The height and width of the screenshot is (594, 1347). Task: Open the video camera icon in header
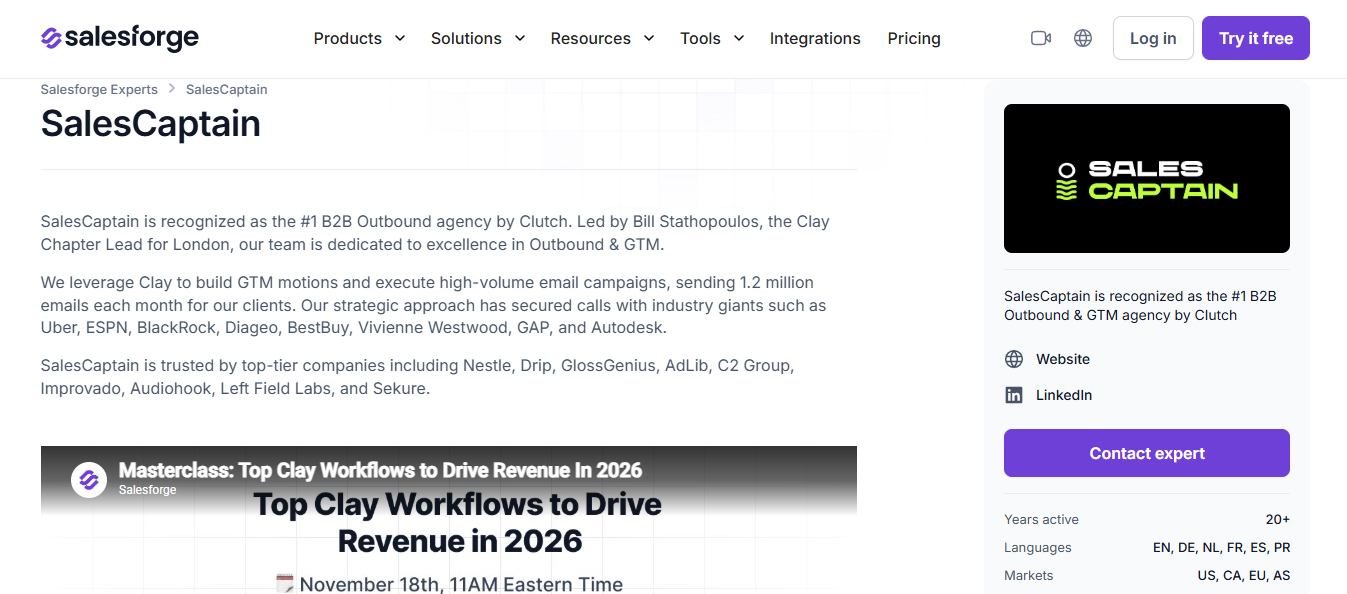coord(1041,38)
